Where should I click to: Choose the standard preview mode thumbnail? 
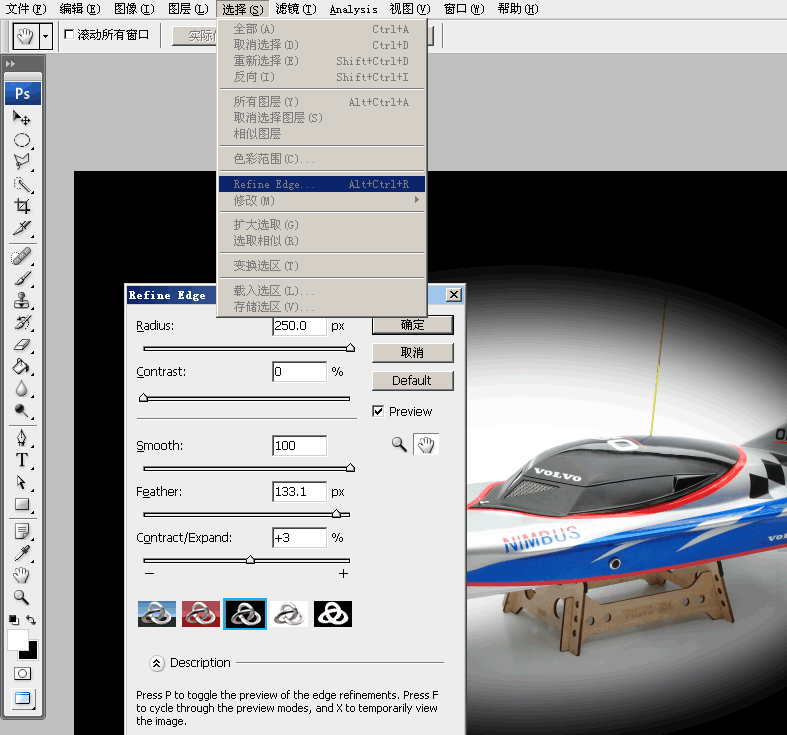(157, 614)
